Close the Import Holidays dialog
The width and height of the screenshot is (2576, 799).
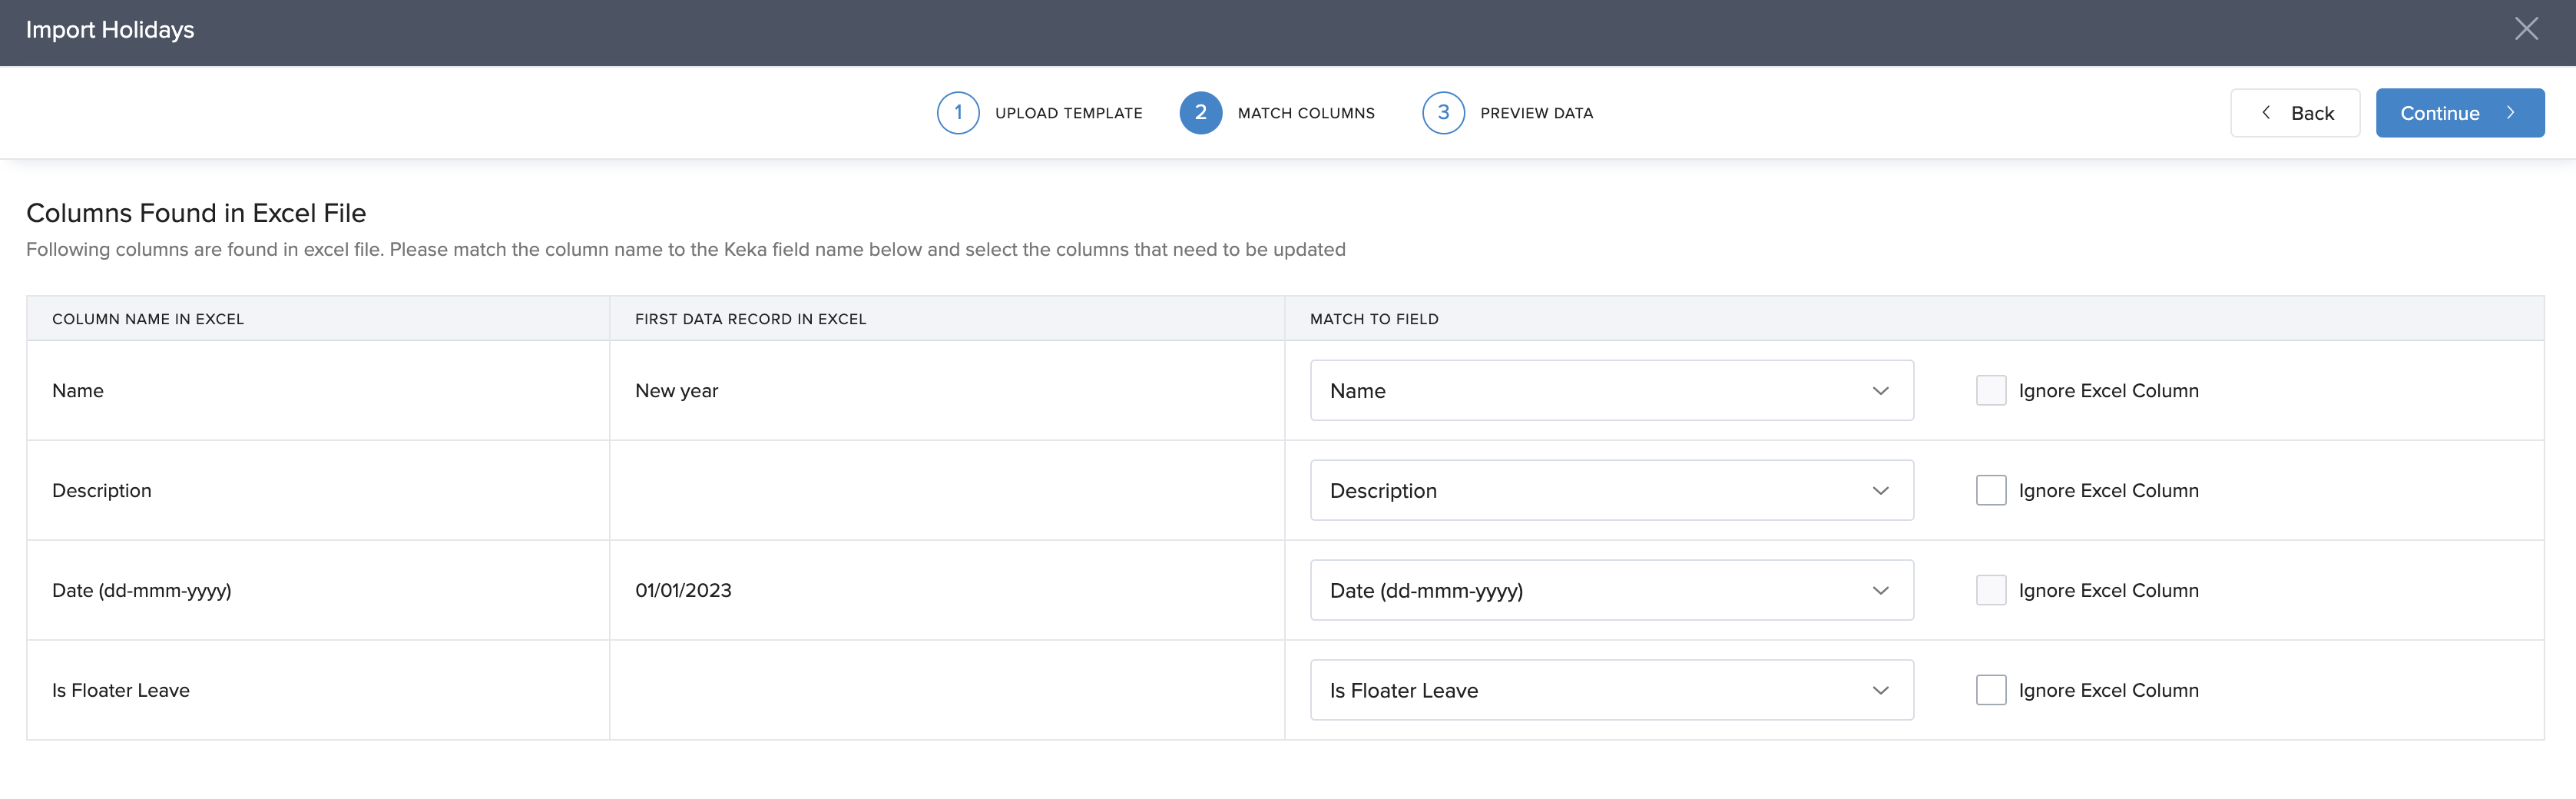[x=2526, y=30]
